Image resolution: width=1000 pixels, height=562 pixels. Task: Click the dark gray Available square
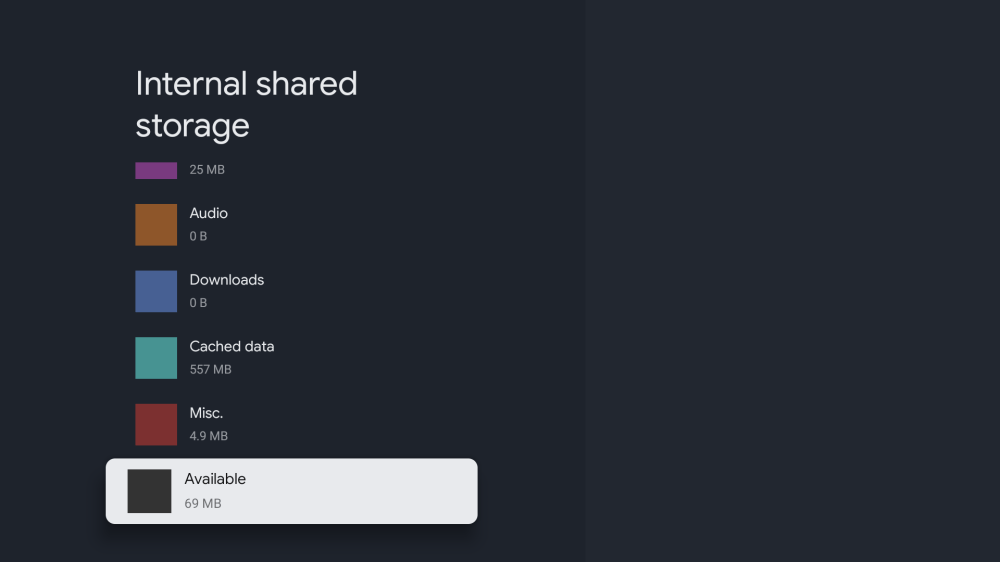coord(149,491)
